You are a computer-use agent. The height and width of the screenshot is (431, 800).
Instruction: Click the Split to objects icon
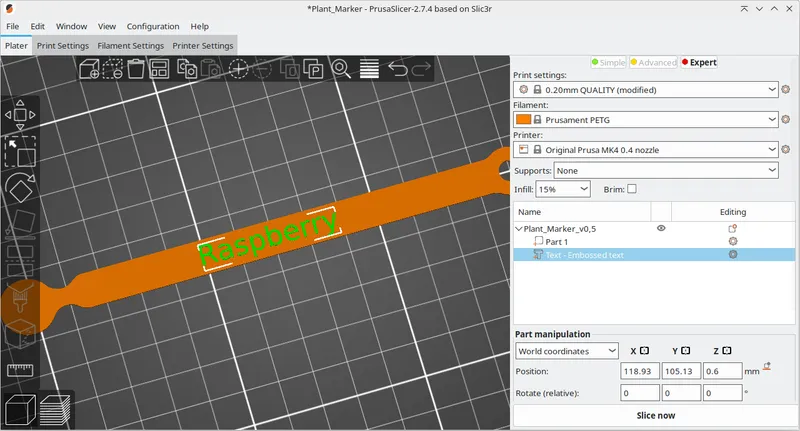[x=290, y=68]
